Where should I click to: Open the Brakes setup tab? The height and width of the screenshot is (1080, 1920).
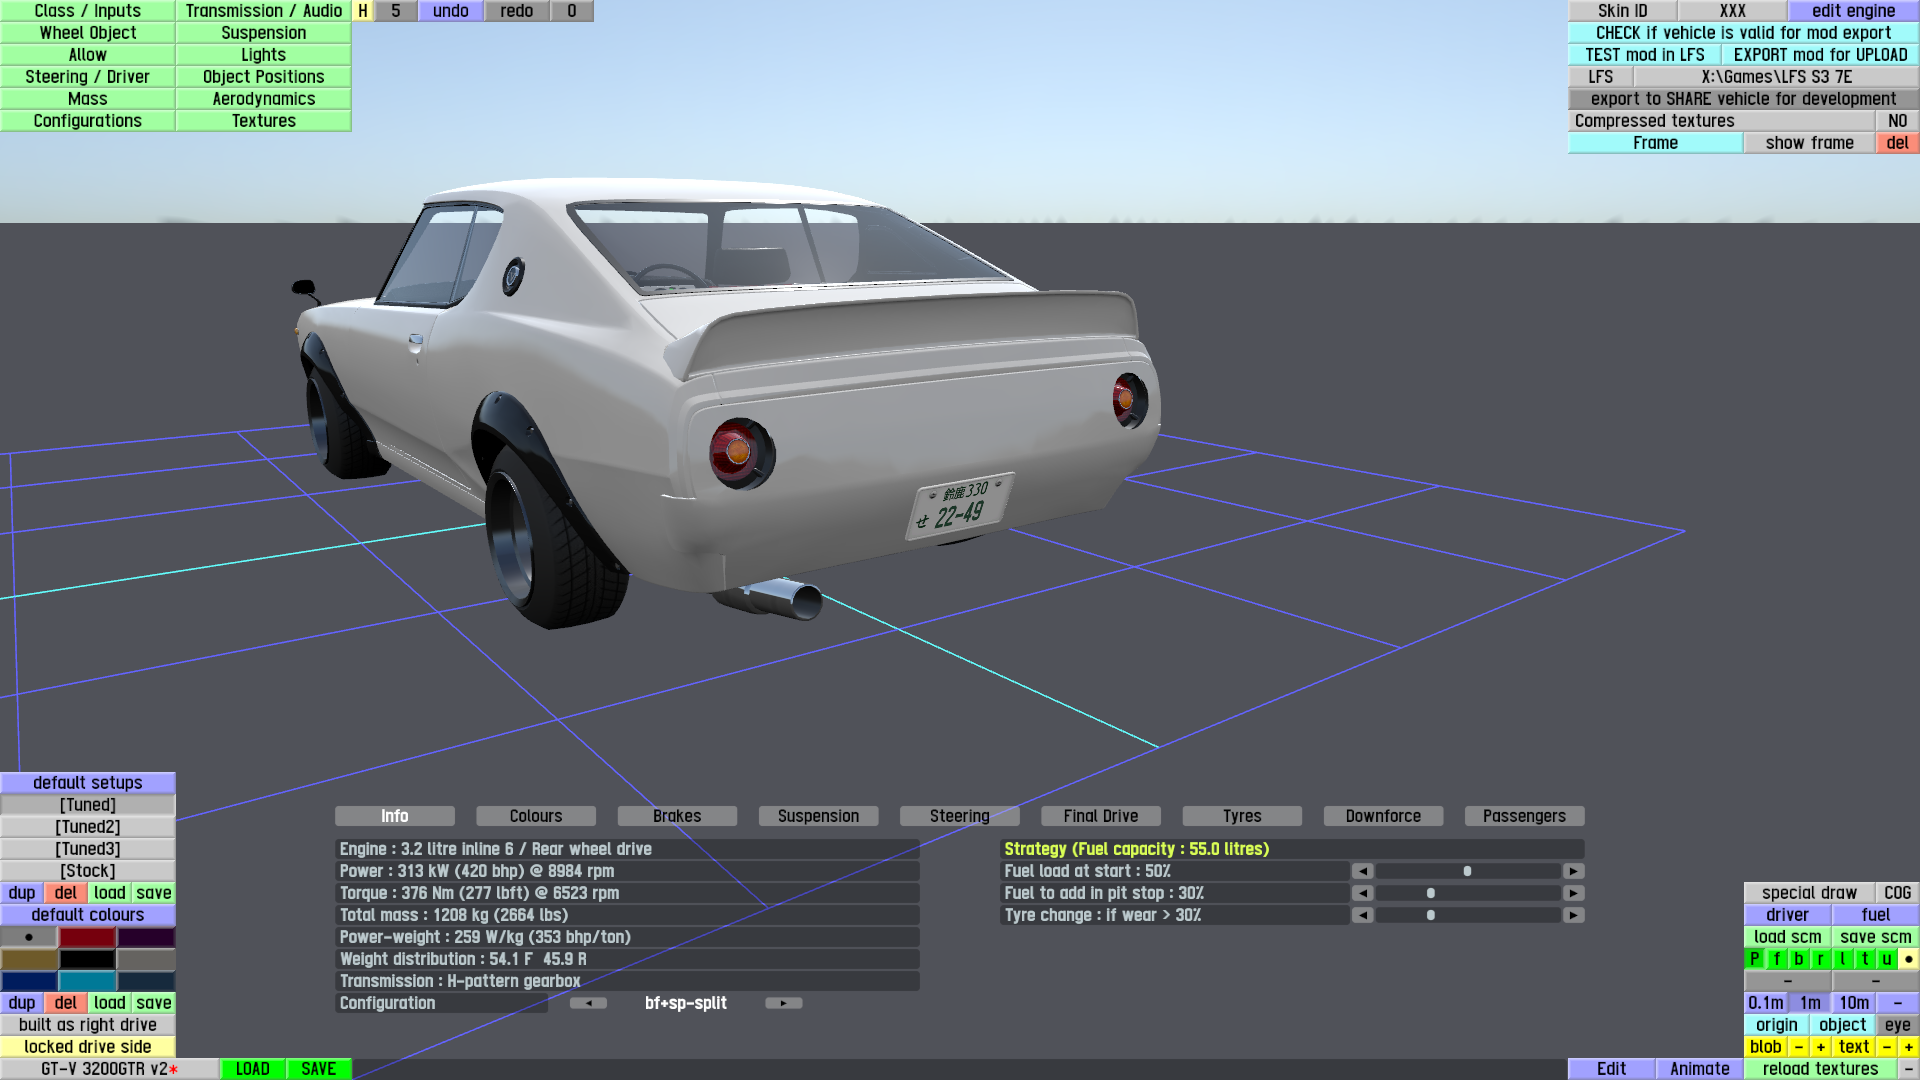(x=677, y=816)
